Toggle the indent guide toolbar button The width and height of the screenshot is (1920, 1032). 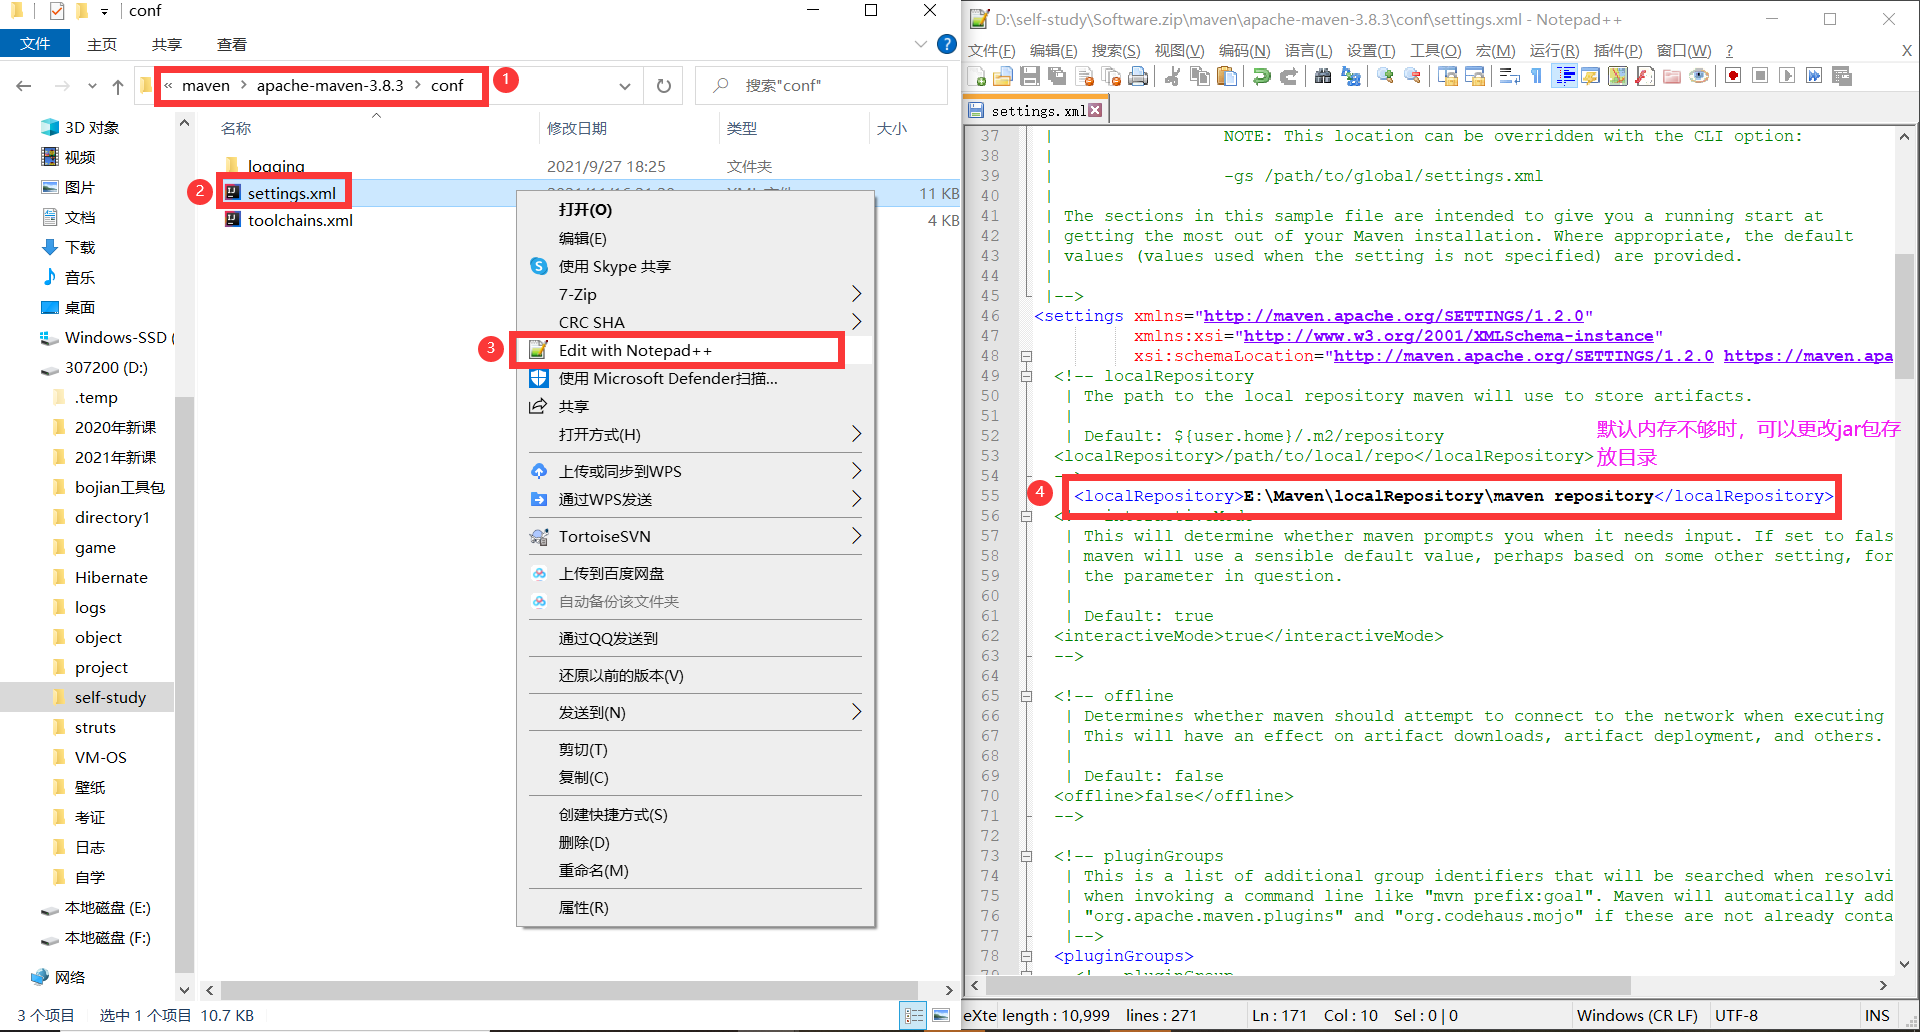(x=1564, y=77)
